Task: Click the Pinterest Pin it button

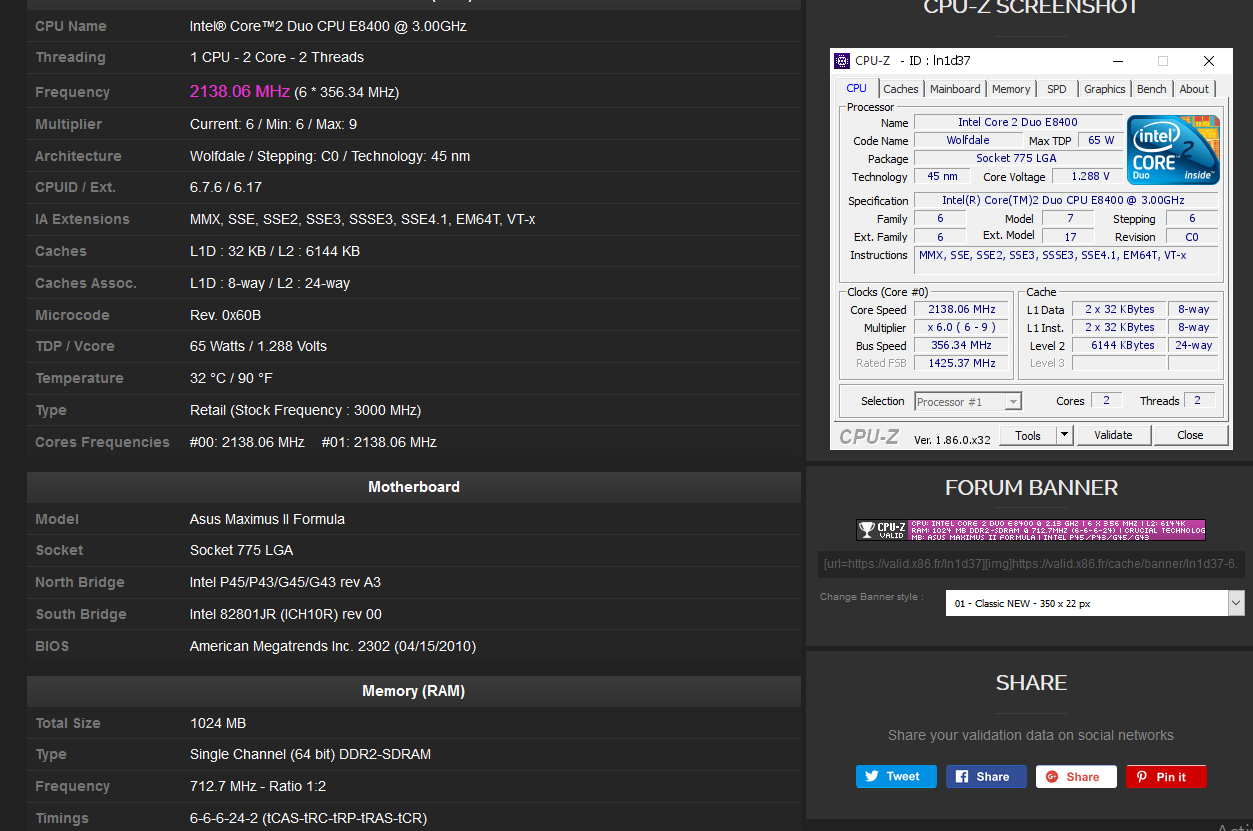Action: (x=1166, y=776)
